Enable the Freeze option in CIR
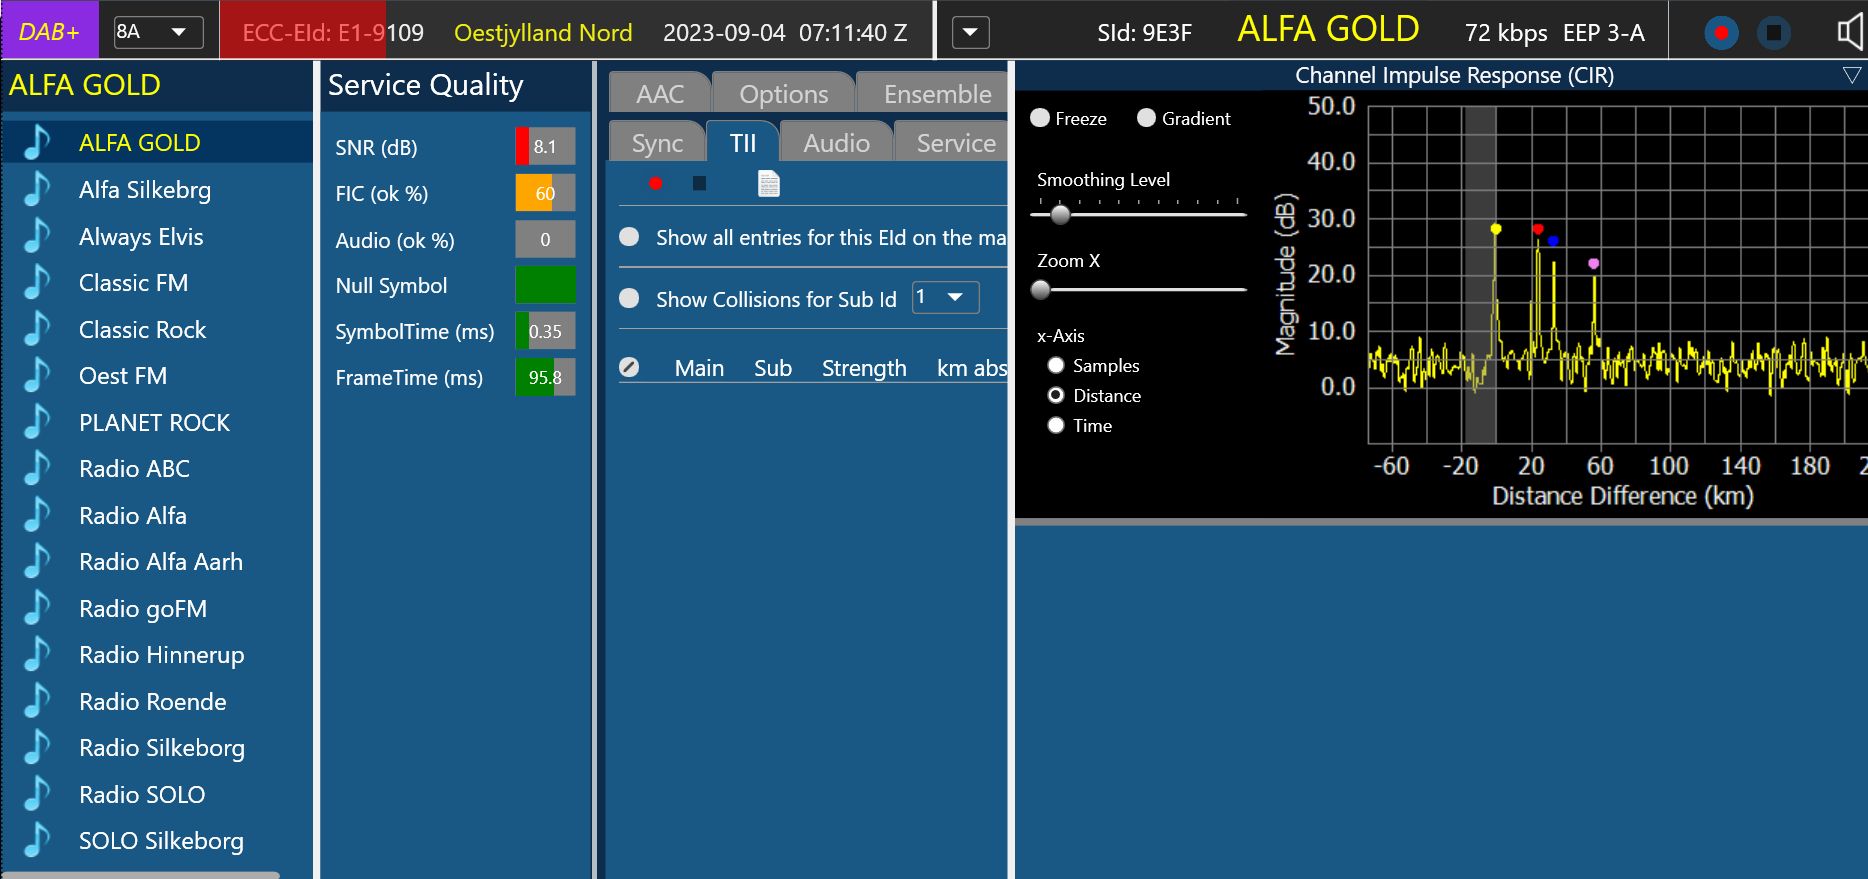Viewport: 1868px width, 879px height. (x=1040, y=118)
